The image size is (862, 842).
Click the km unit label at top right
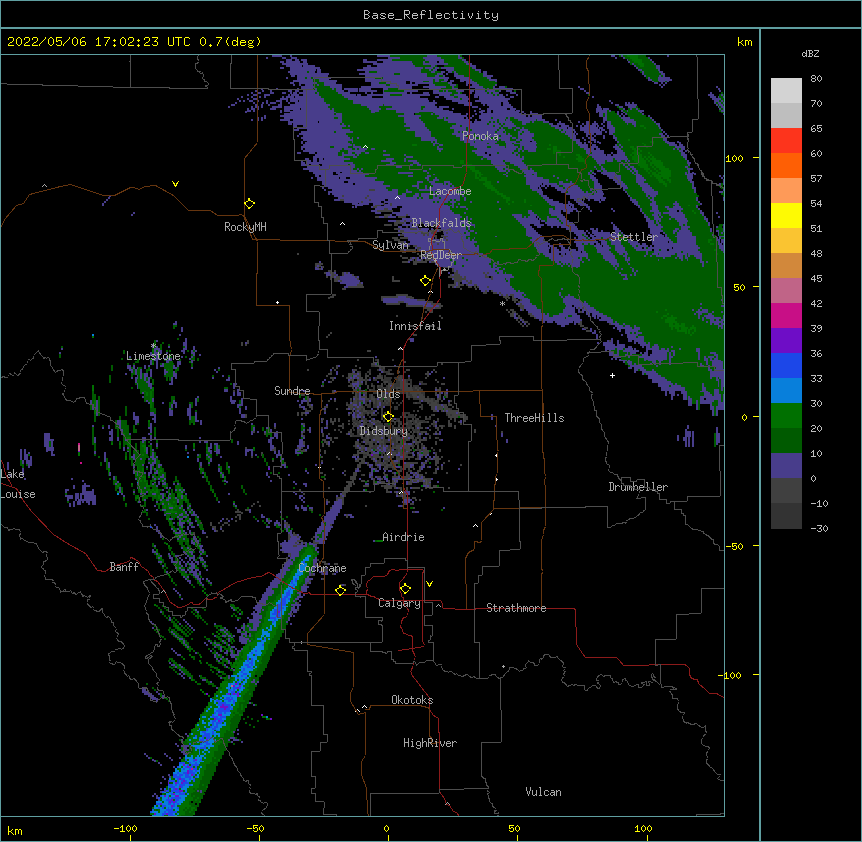(x=745, y=42)
